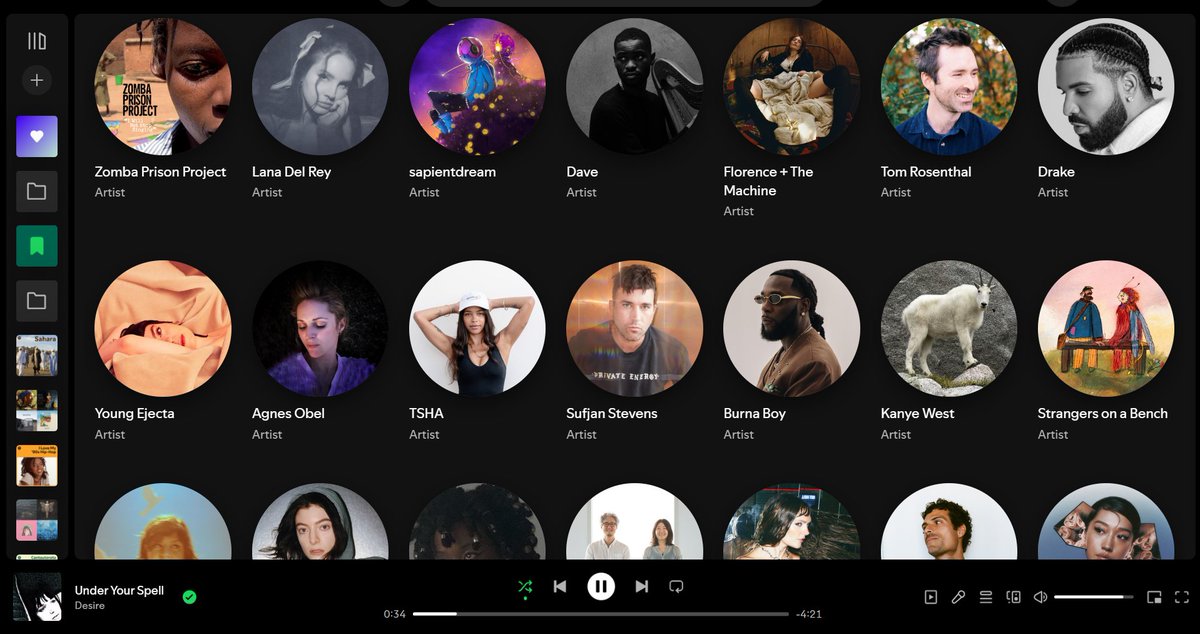Show lyrics with microphone icon

click(x=958, y=597)
